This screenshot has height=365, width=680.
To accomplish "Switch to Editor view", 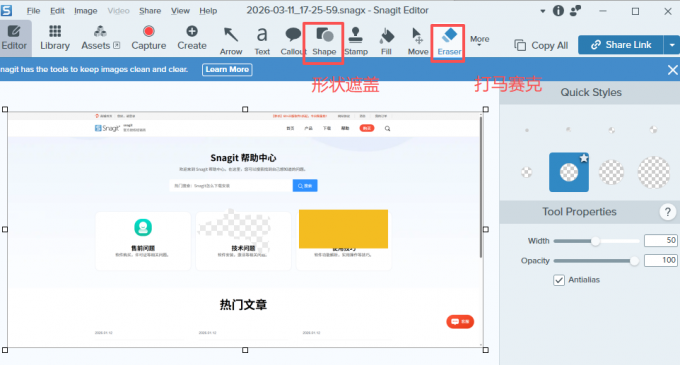I will (x=14, y=38).
